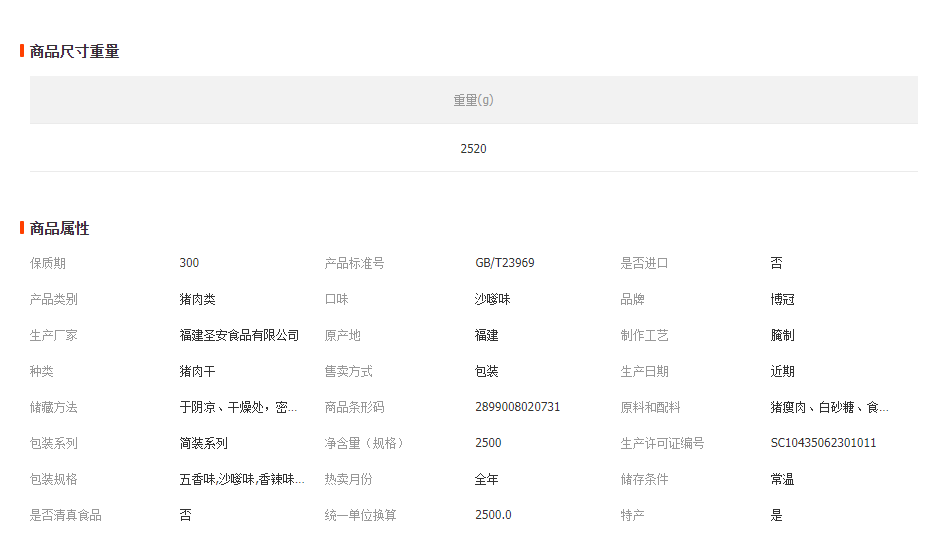Screen dimensions: 932x539
Task: Select the weight value 2520
Action: point(473,148)
